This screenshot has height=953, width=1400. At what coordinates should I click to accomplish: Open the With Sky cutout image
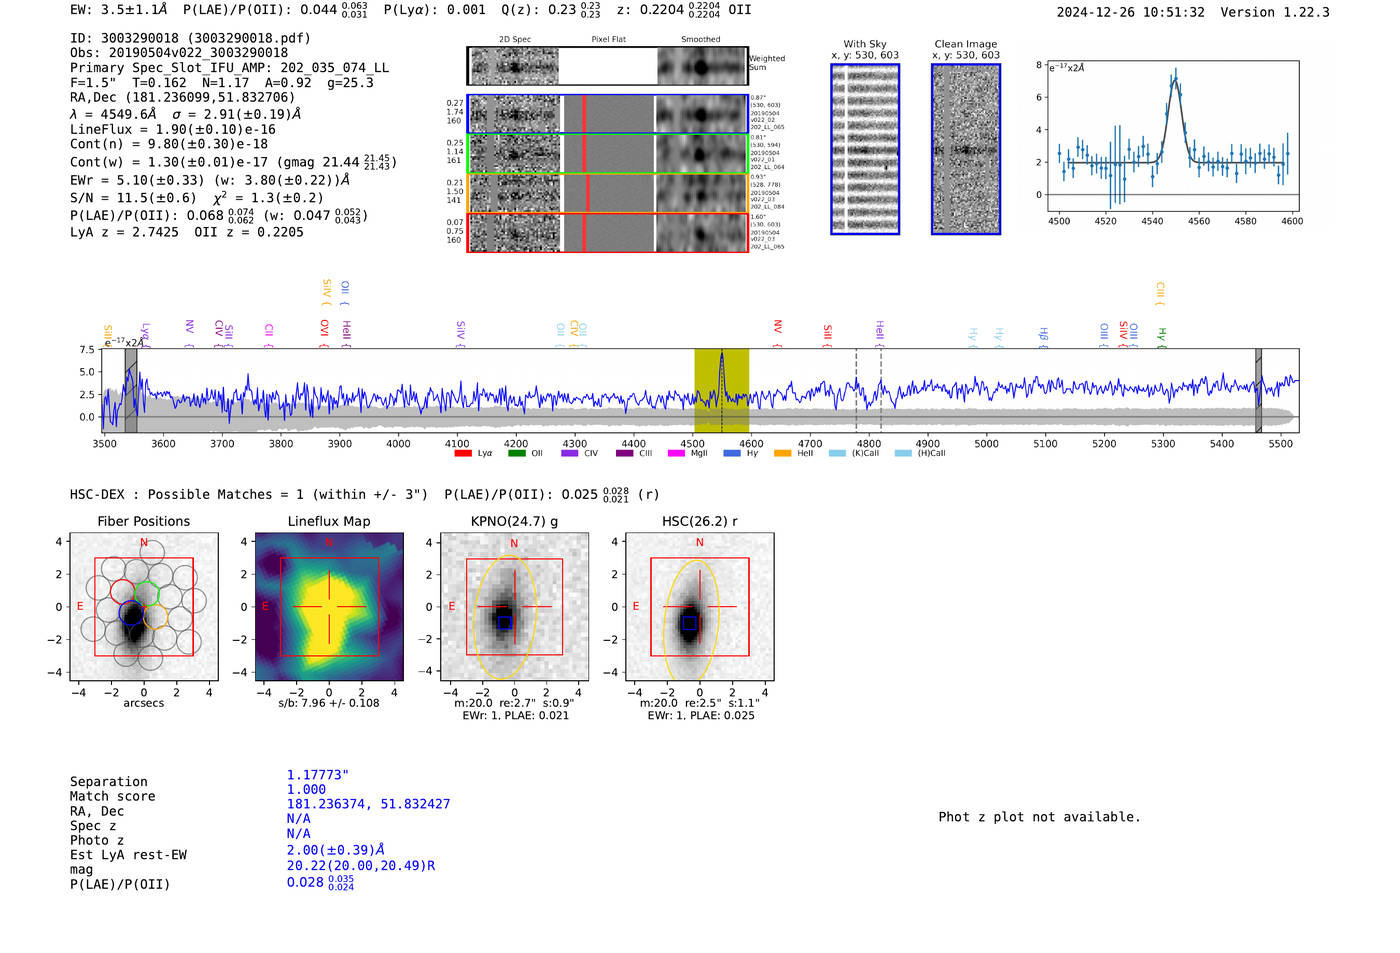click(865, 149)
